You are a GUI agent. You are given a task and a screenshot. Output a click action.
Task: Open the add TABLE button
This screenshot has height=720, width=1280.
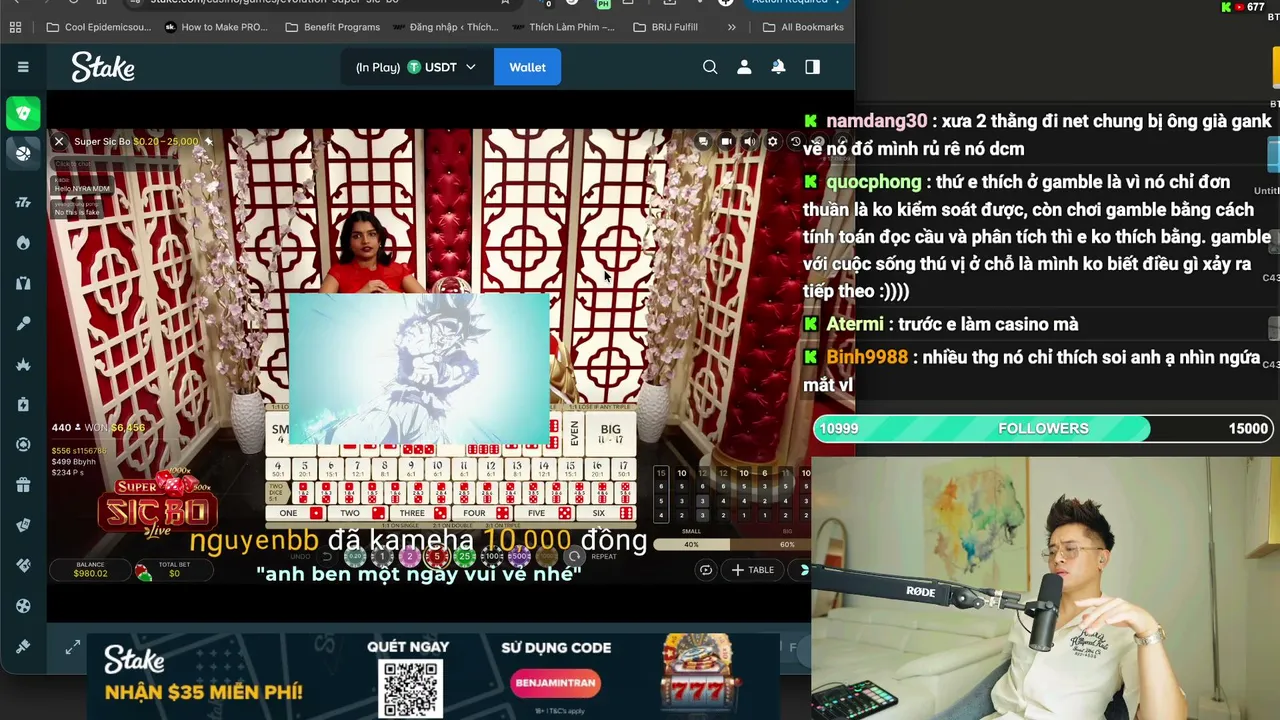click(753, 570)
